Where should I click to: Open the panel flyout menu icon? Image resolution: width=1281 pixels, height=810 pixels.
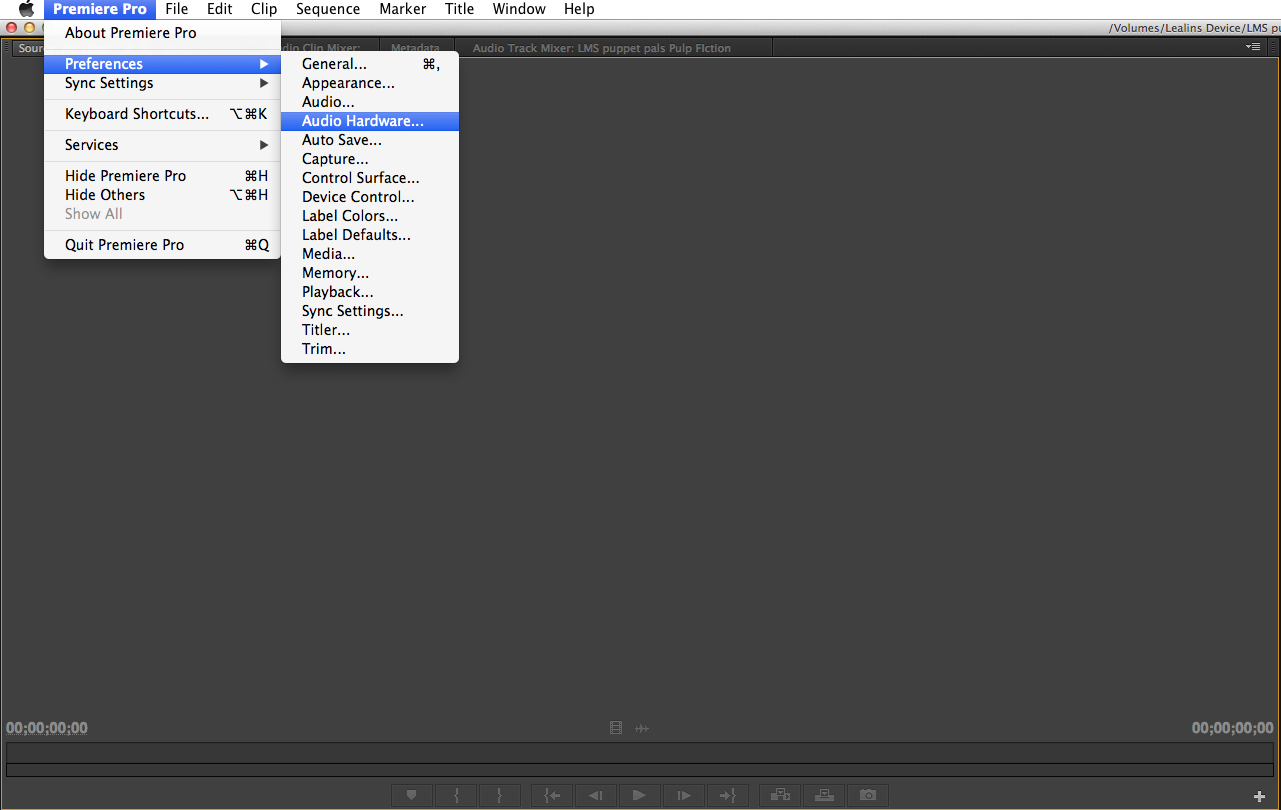click(1253, 47)
